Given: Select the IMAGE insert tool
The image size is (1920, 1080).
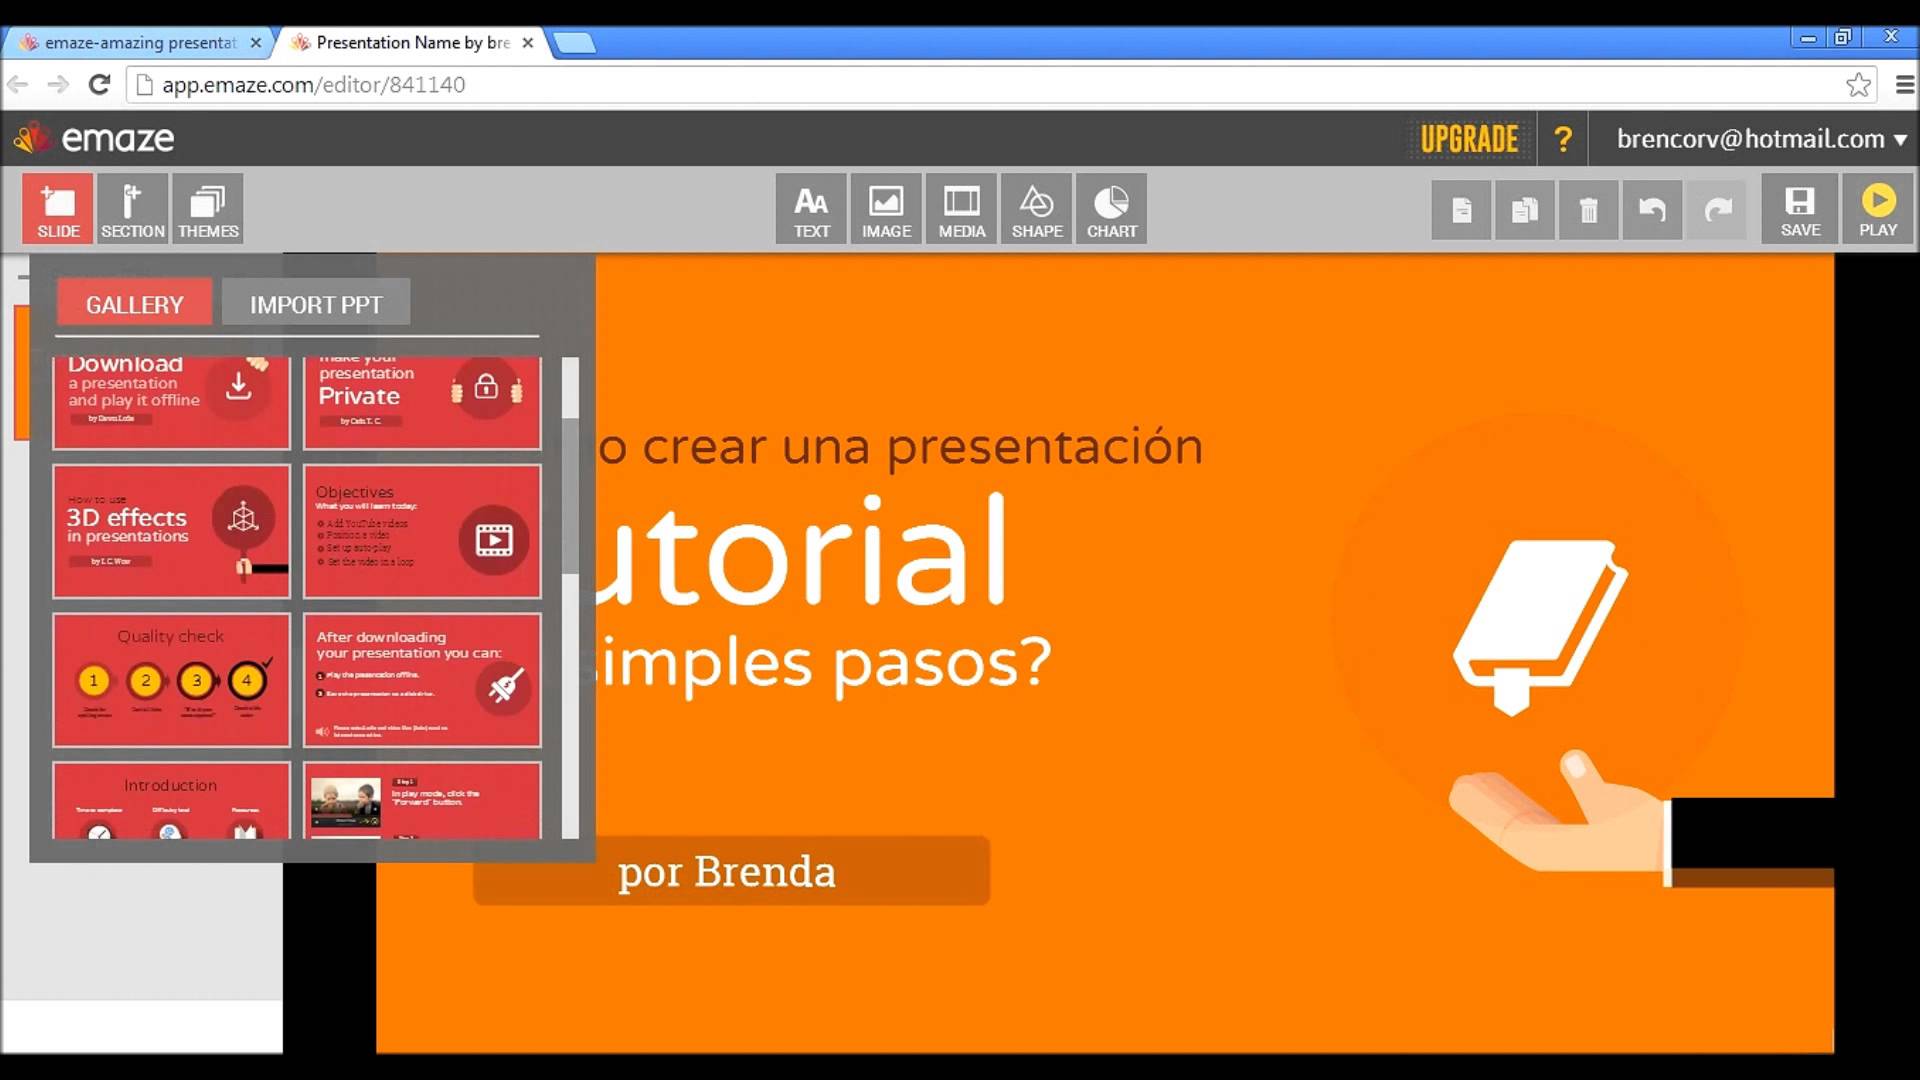Looking at the screenshot, I should pos(886,208).
